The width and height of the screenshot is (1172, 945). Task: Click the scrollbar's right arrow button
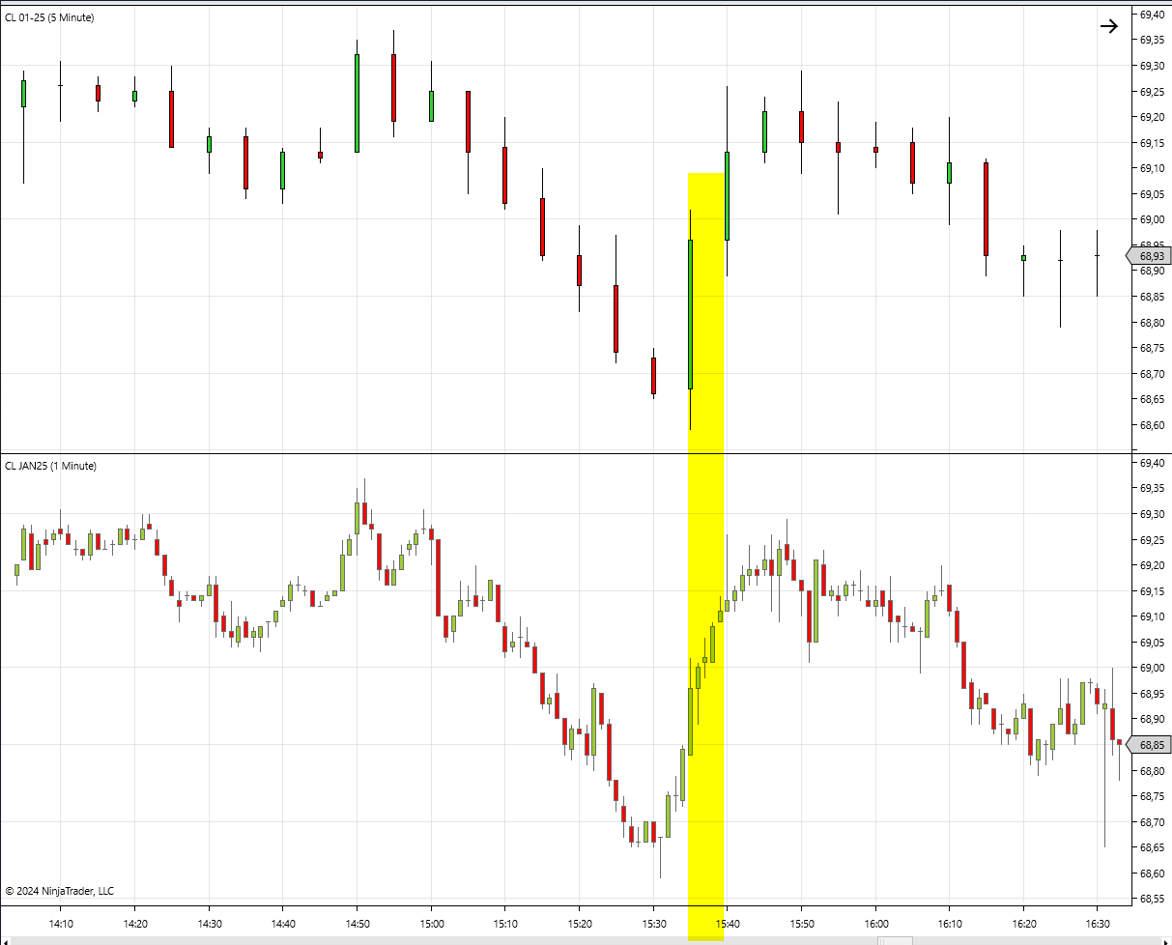pyautogui.click(x=1166, y=941)
